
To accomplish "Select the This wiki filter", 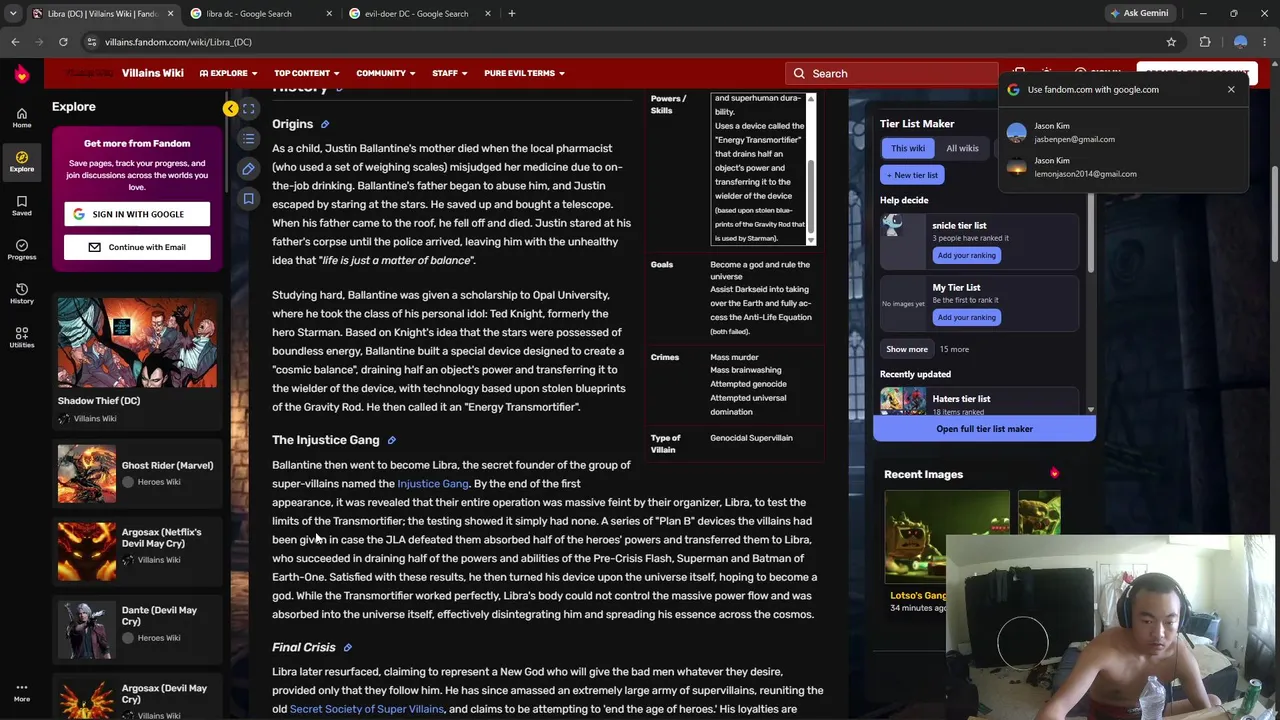I will tap(908, 148).
